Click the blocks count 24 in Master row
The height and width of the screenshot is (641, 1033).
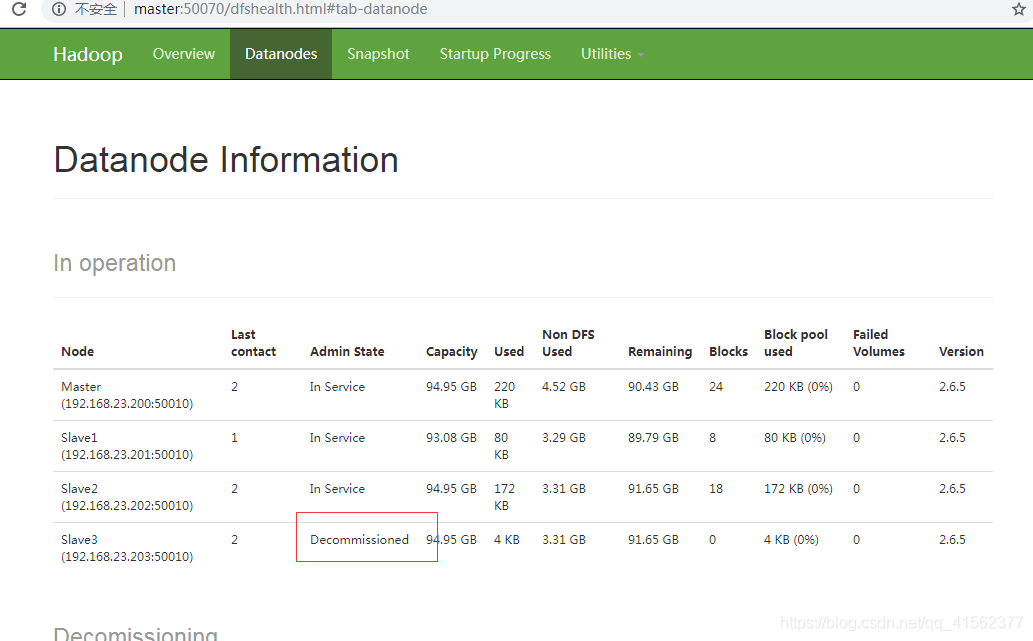[x=716, y=387]
